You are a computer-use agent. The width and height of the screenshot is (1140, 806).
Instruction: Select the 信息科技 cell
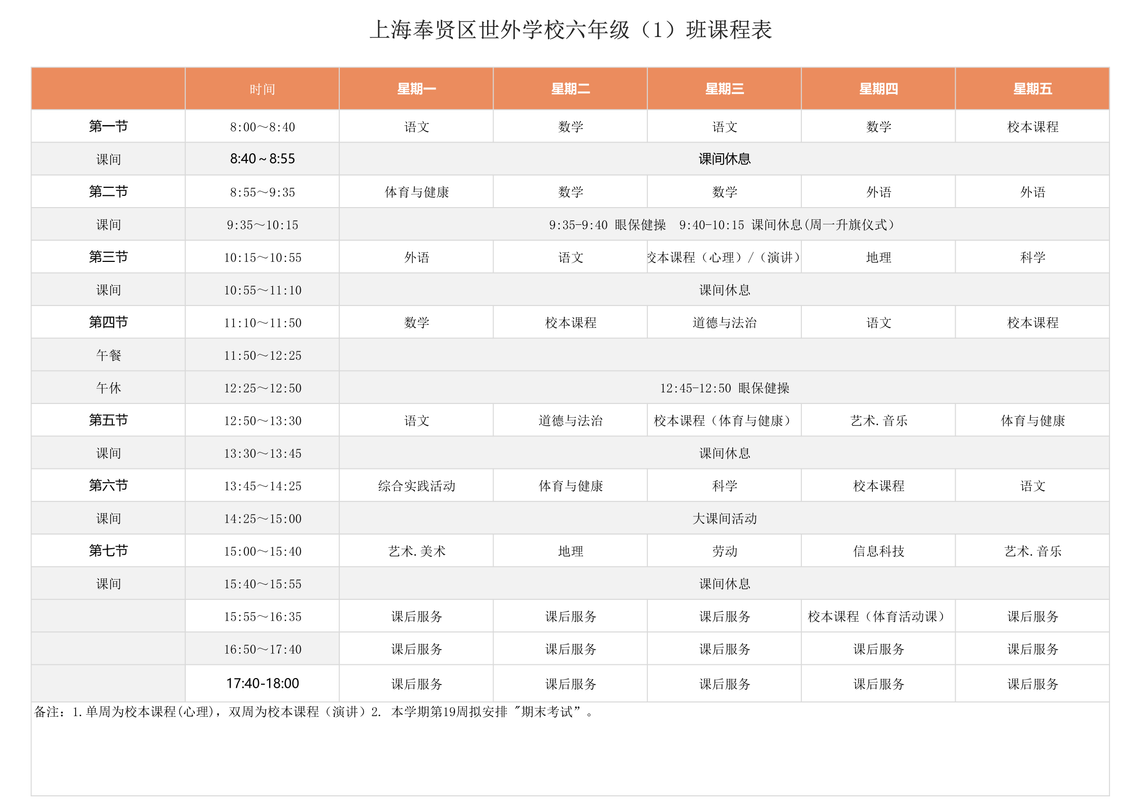878,551
